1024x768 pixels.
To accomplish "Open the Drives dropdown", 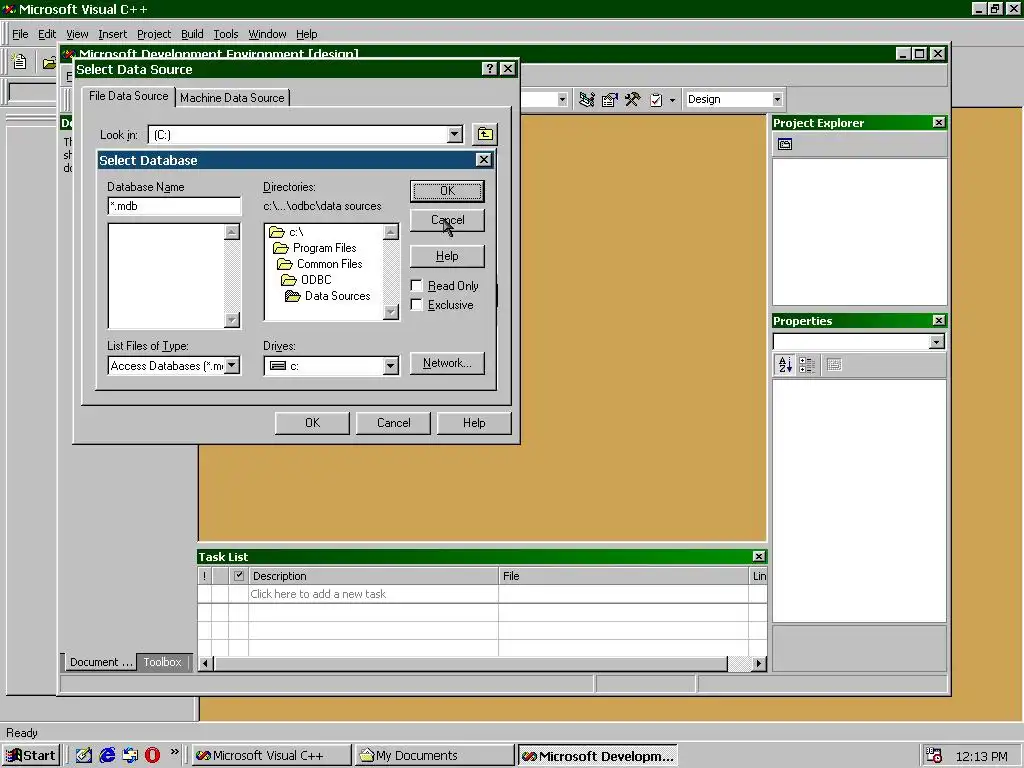I will [391, 366].
